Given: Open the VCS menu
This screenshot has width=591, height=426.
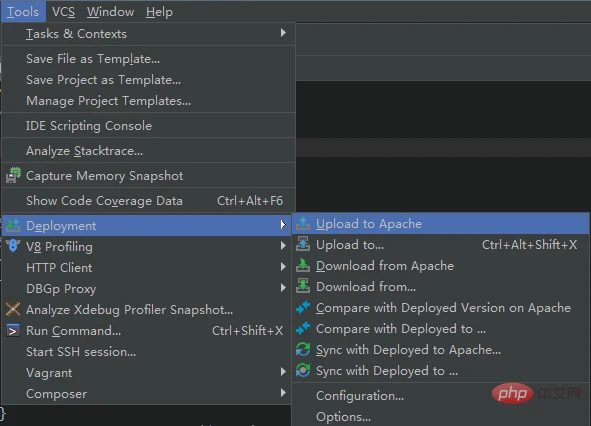Looking at the screenshot, I should pyautogui.click(x=63, y=12).
